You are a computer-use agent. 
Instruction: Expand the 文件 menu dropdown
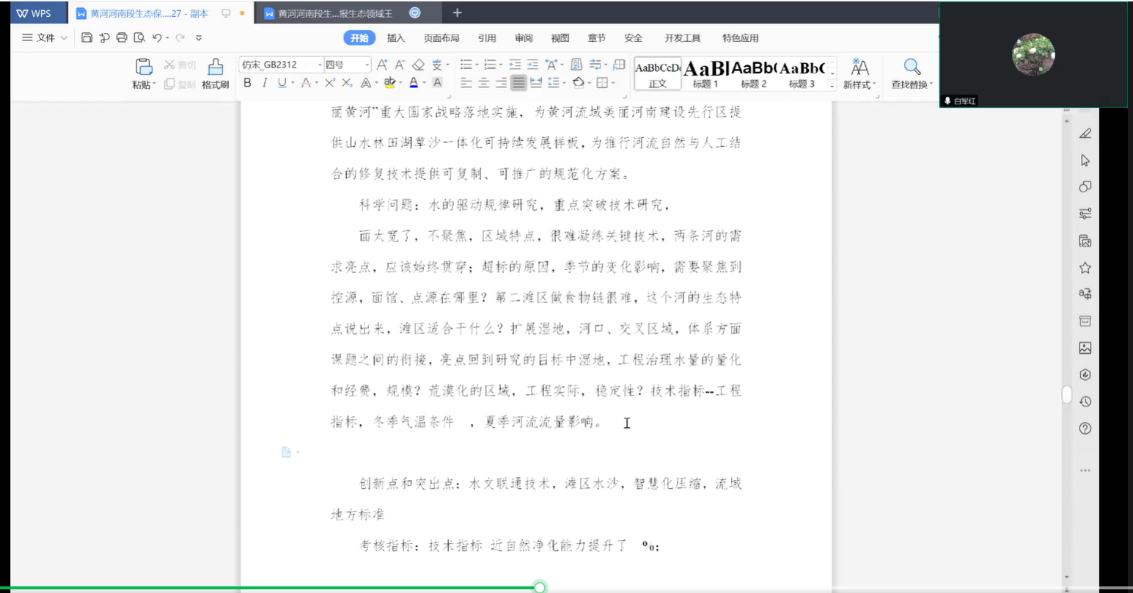(x=45, y=38)
